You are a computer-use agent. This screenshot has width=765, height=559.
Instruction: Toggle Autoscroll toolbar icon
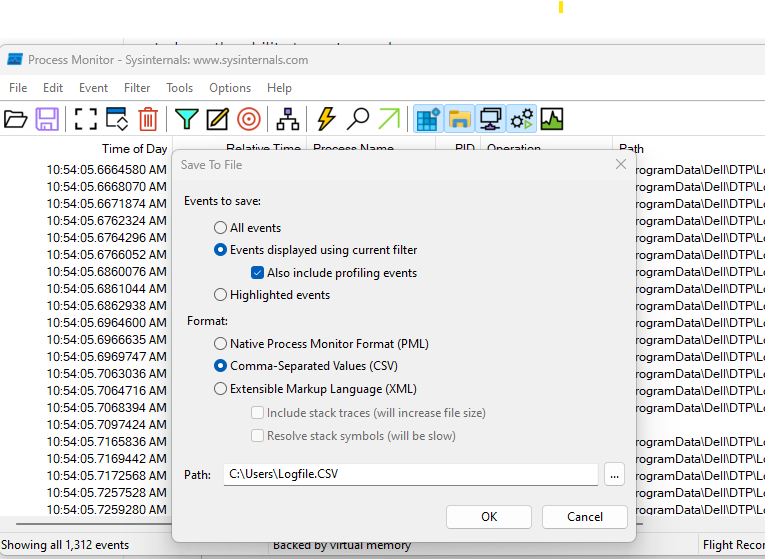point(117,119)
